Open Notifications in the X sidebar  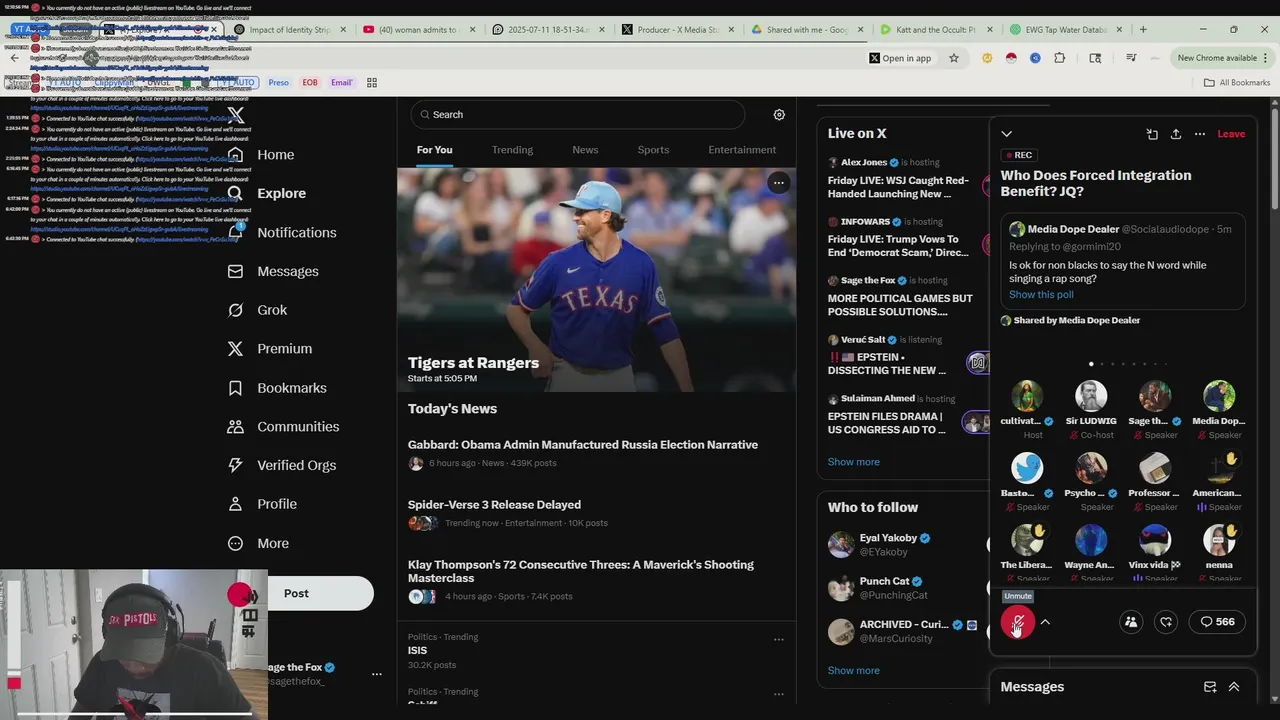282,232
